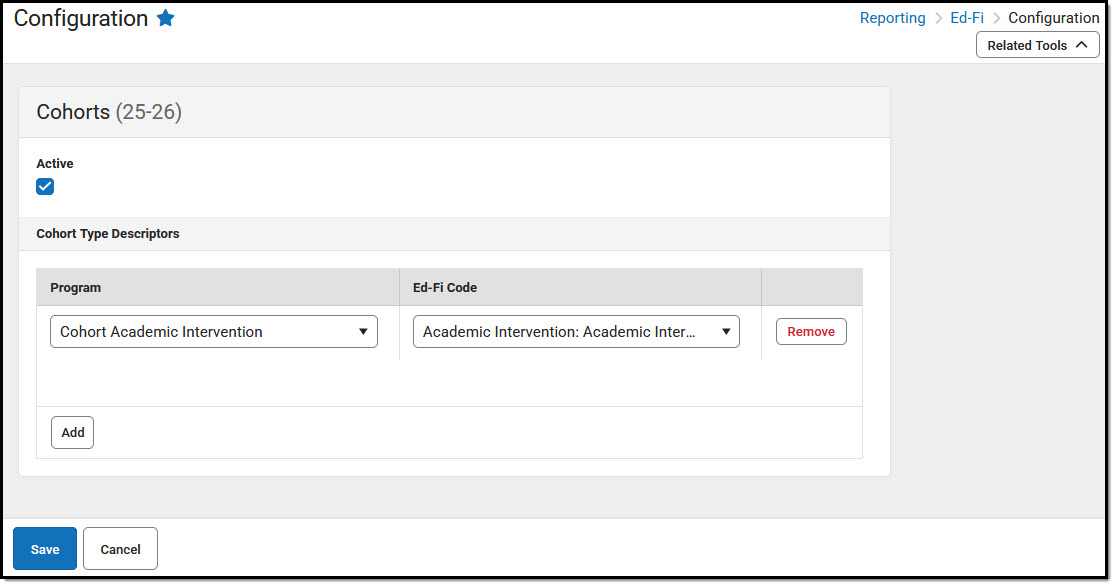
Task: Click the Active field label
Action: 55,164
